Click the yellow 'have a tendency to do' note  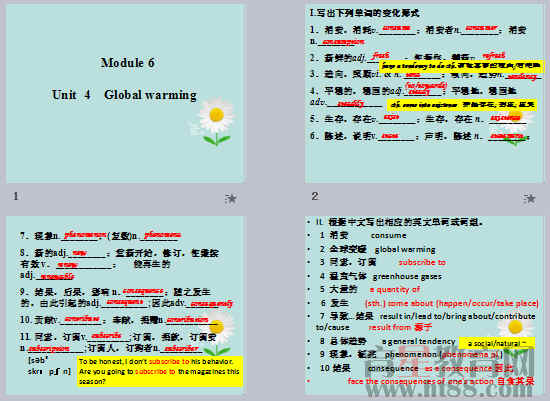pos(461,66)
